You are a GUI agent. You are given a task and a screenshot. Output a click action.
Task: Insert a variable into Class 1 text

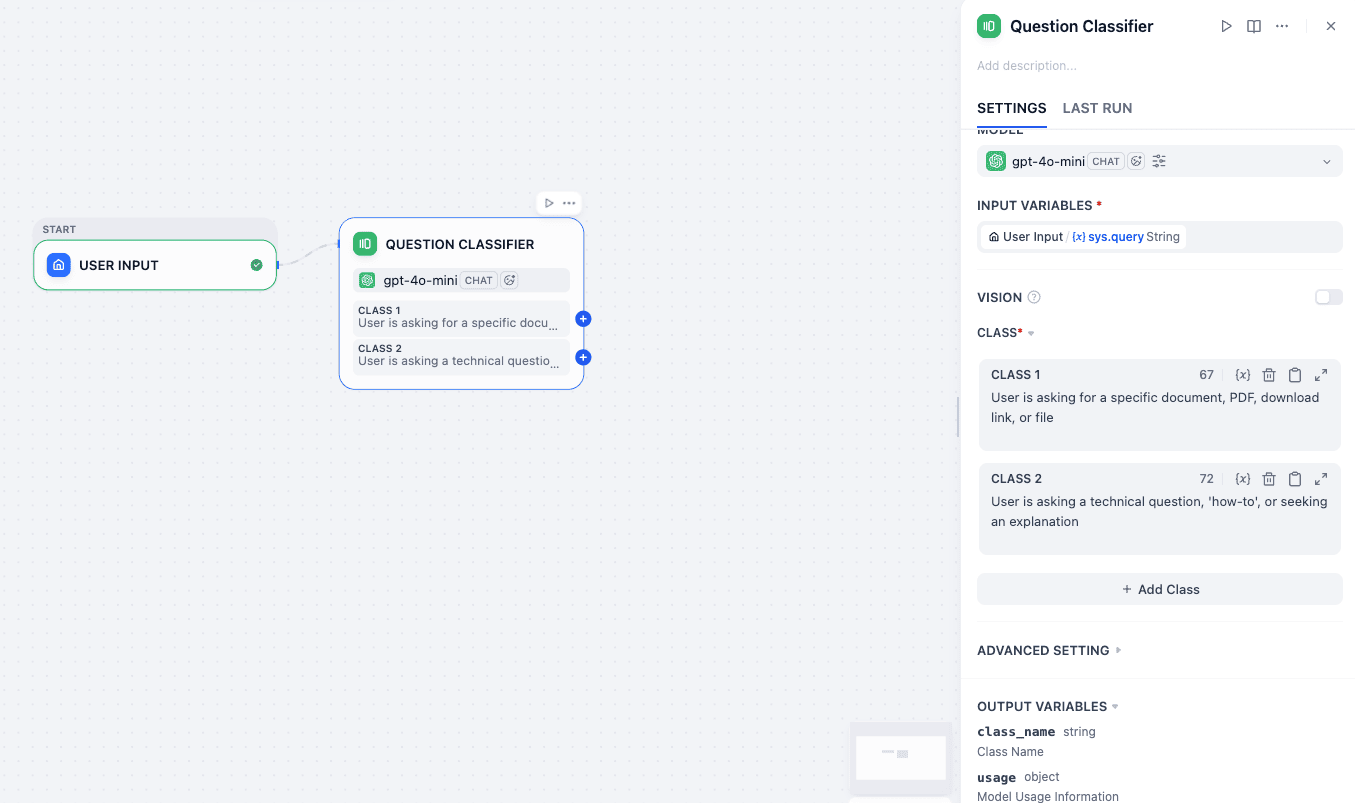click(x=1242, y=374)
